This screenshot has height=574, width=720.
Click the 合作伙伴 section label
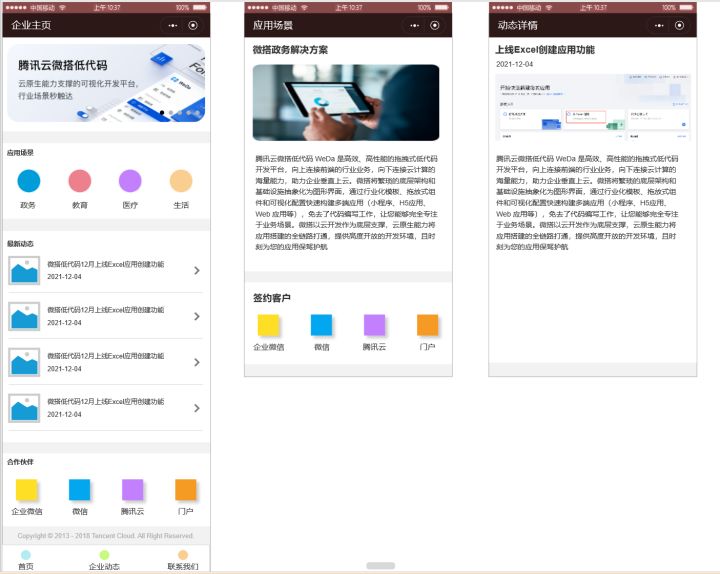tap(20, 462)
